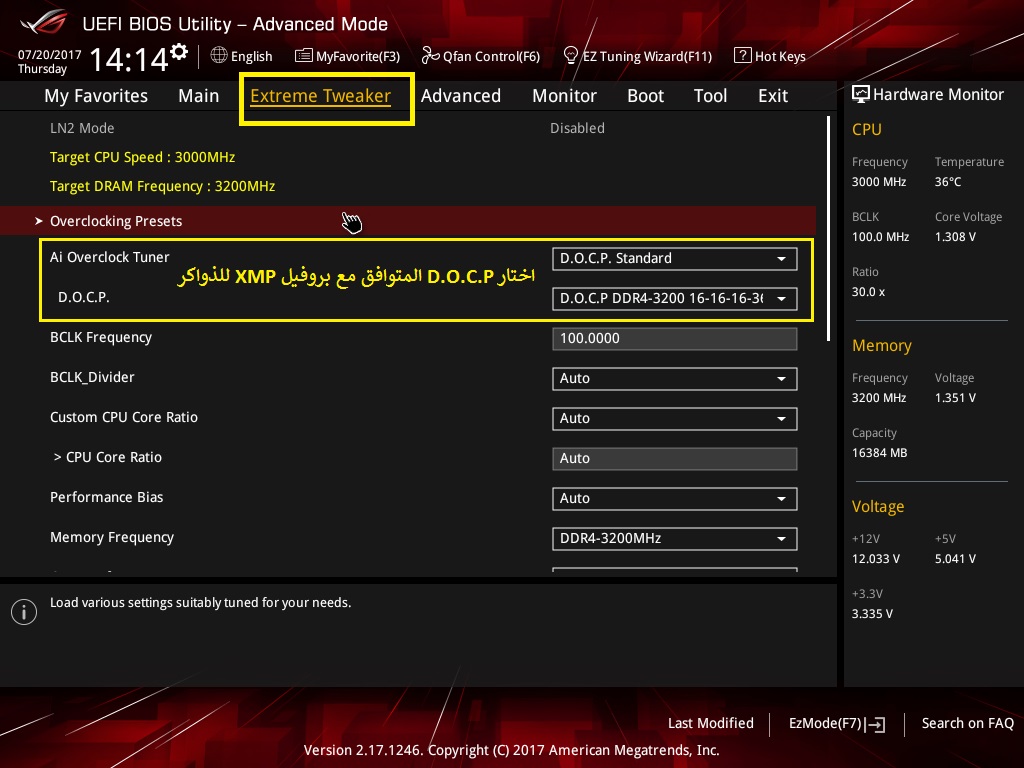Click the EzMode exit arrow icon
Viewport: 1024px width, 768px height.
click(875, 724)
